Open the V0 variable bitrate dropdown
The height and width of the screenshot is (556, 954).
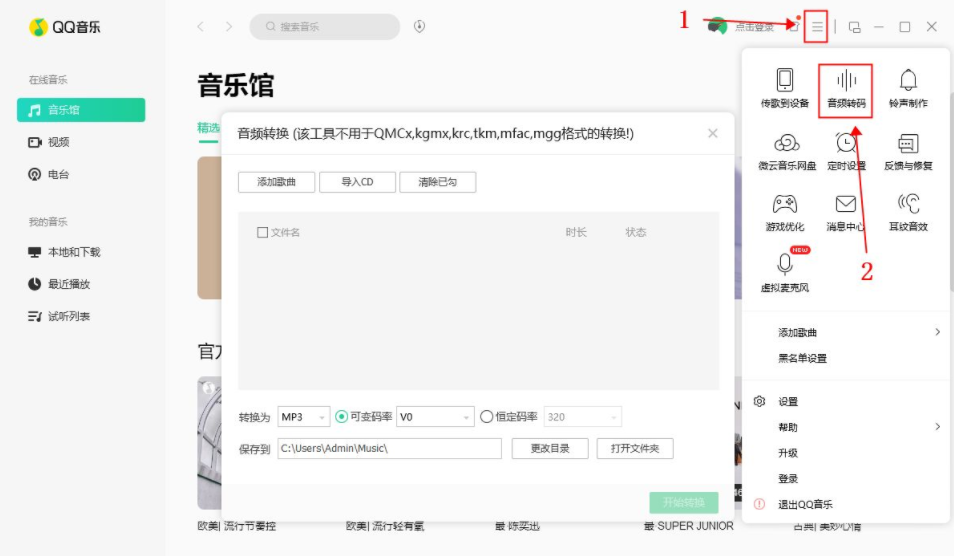[435, 417]
